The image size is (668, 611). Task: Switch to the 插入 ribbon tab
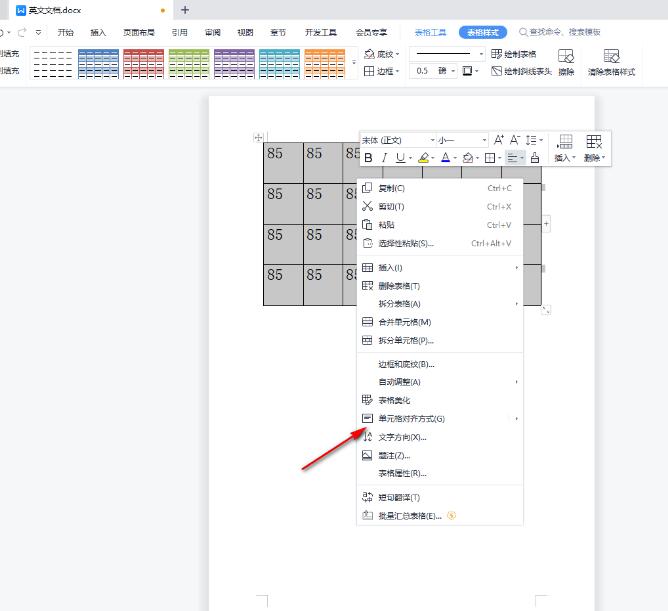click(98, 32)
